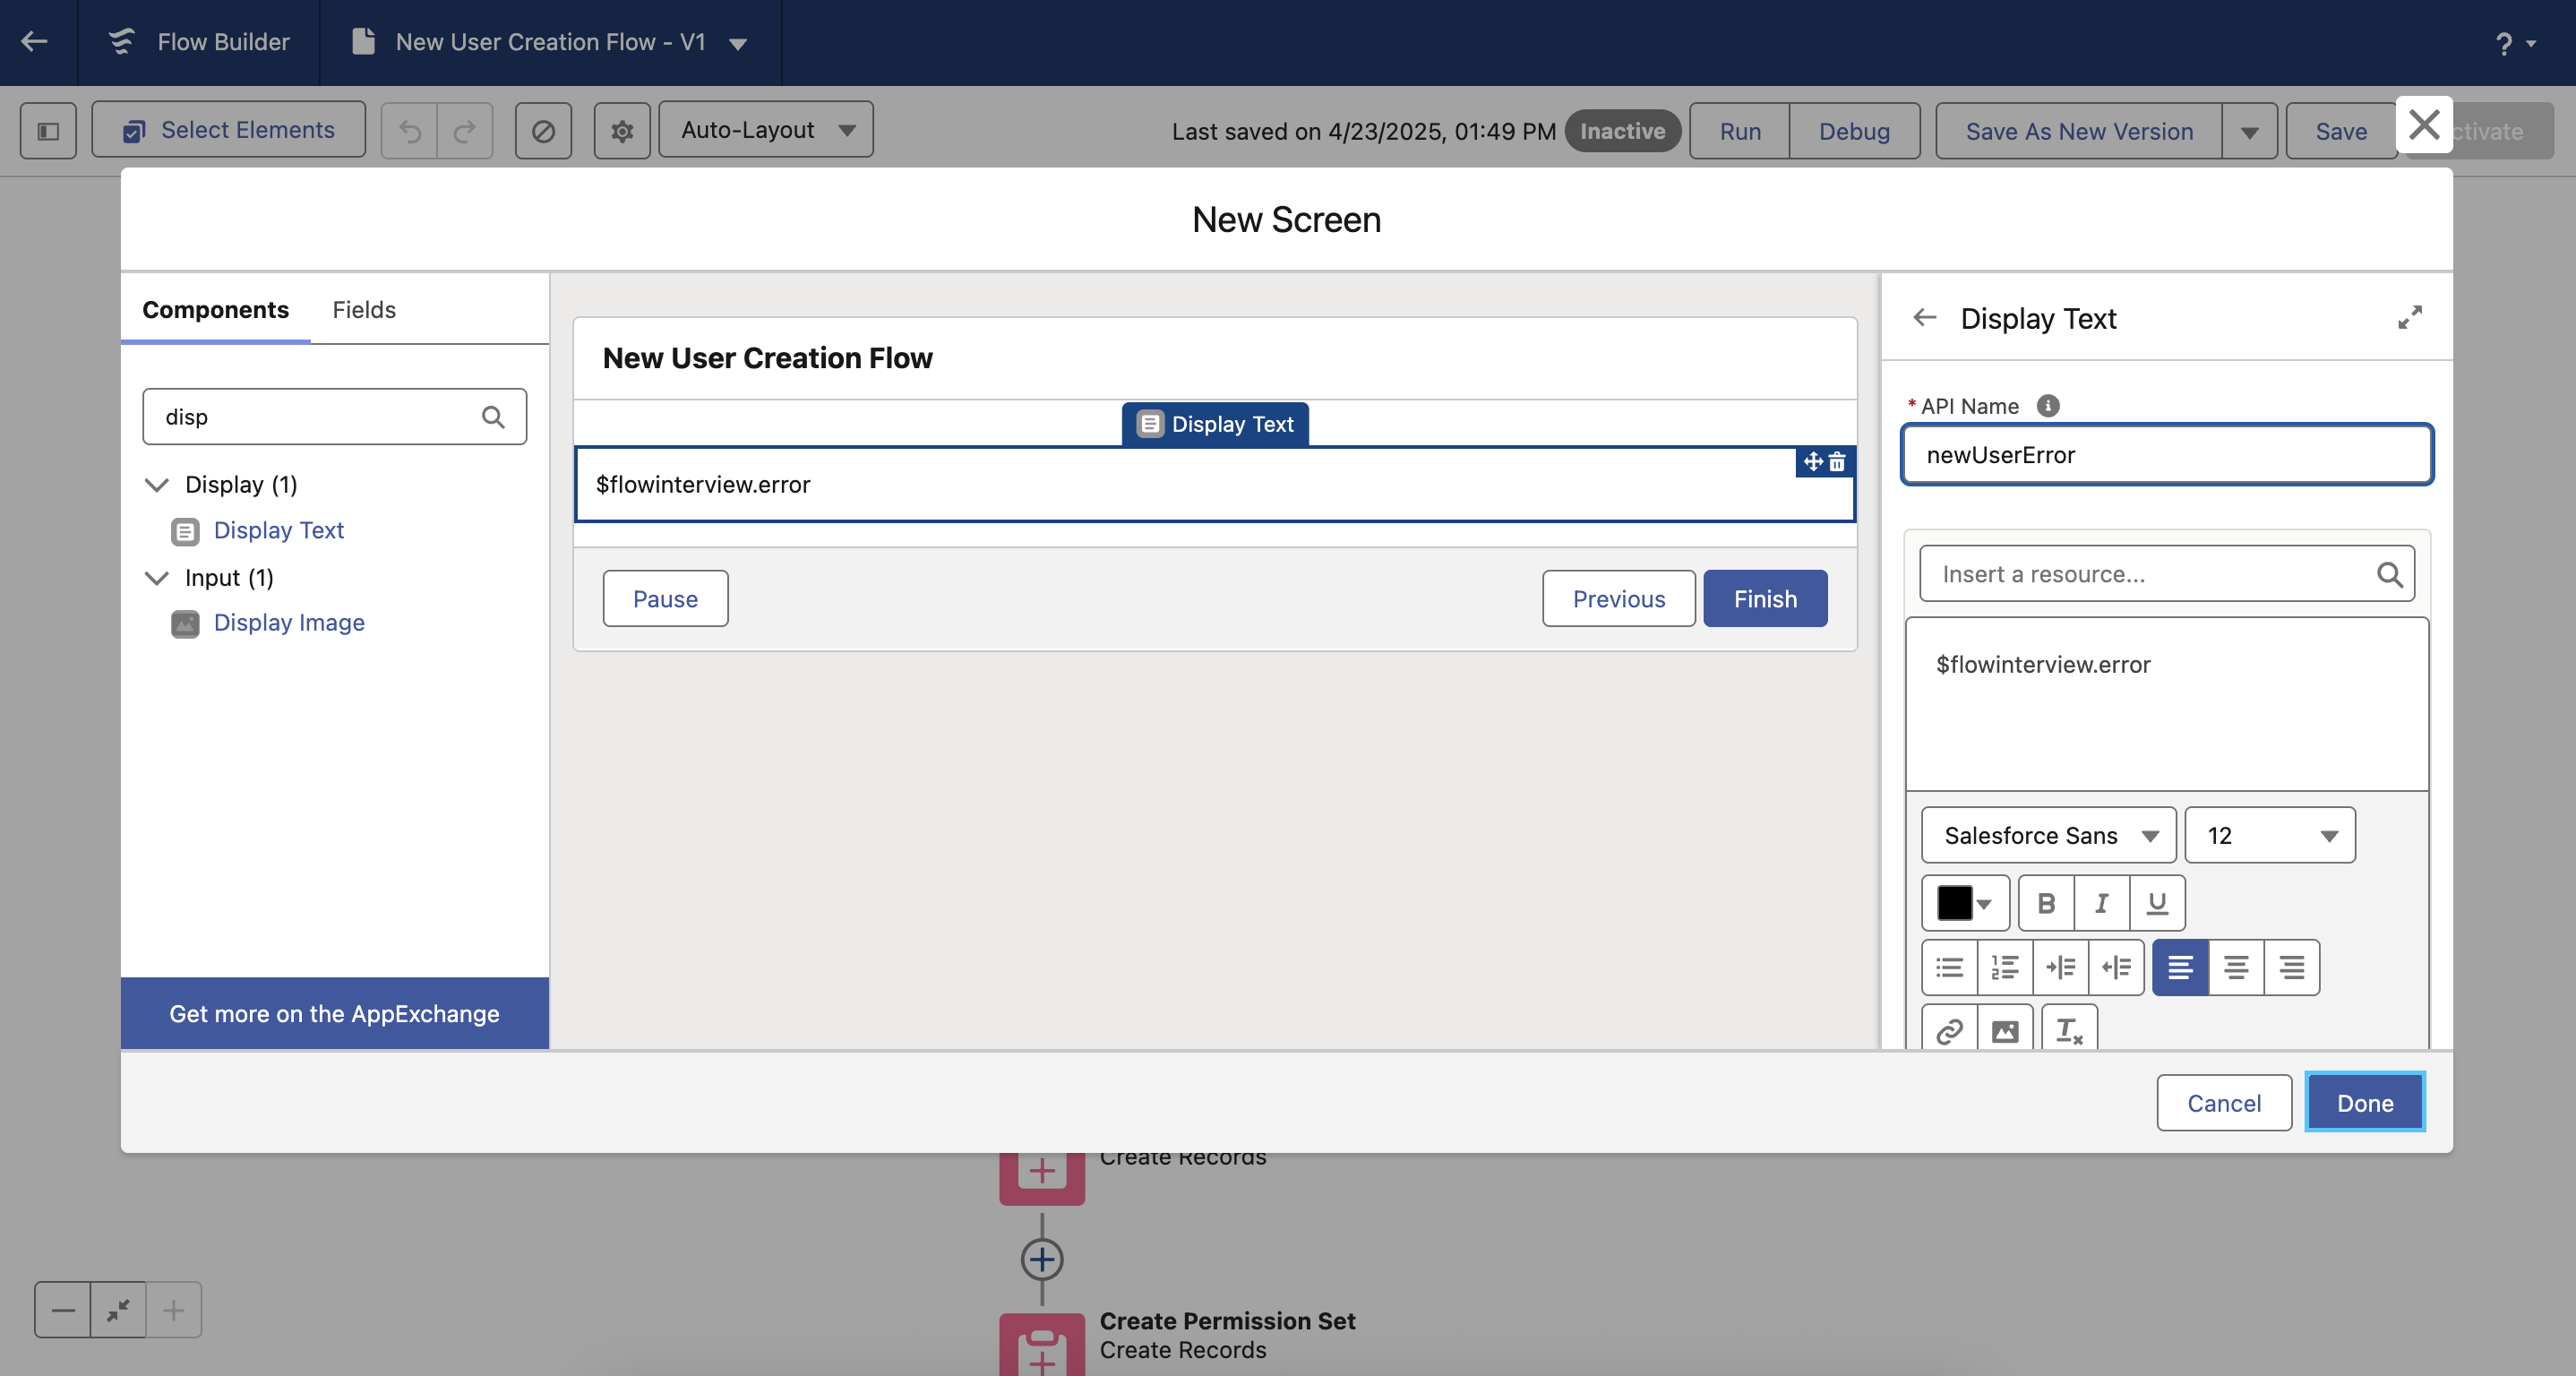
Task: Collapse the Display (1) component group
Action: point(157,485)
